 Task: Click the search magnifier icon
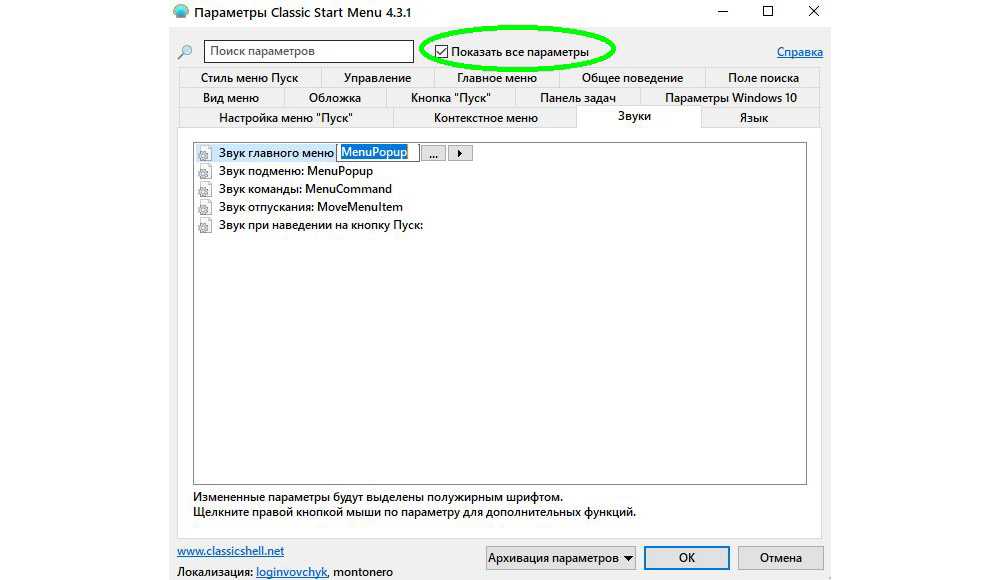pos(184,52)
